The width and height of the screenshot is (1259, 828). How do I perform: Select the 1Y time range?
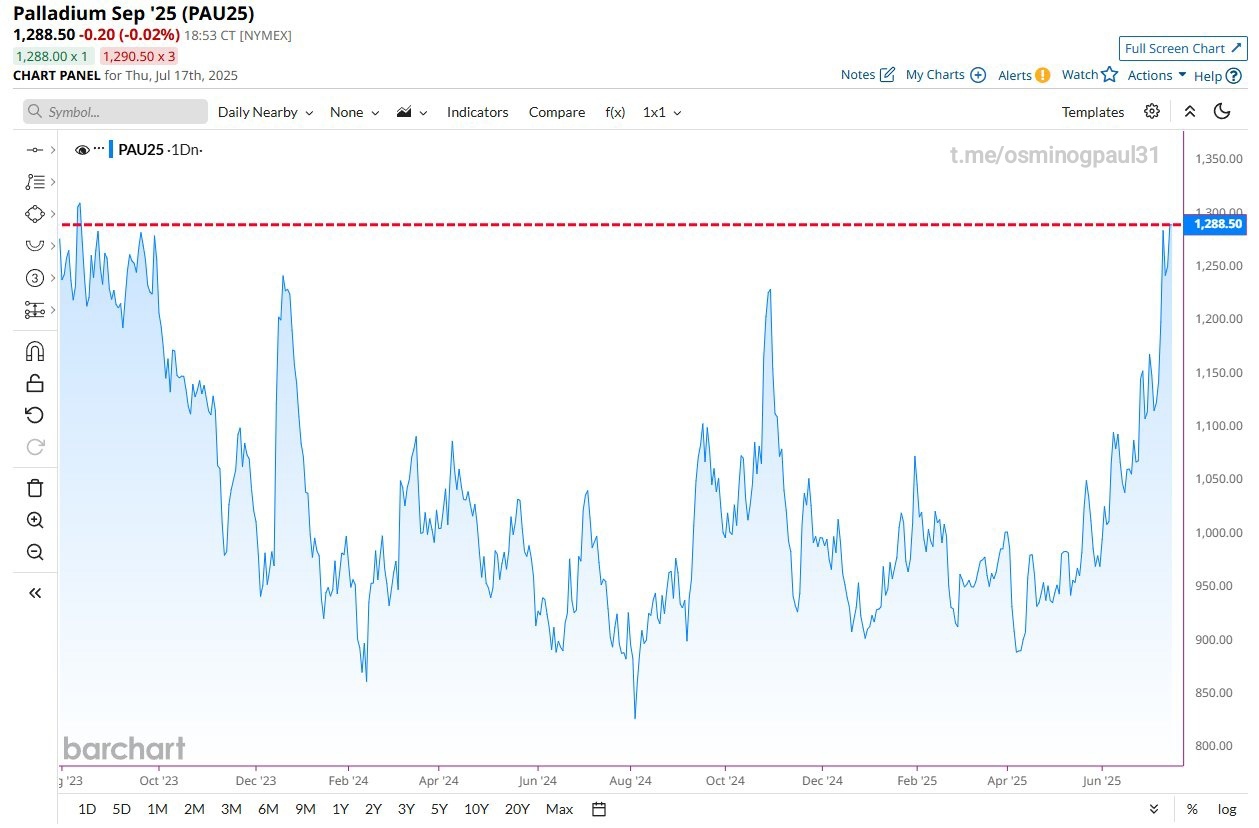coord(340,809)
